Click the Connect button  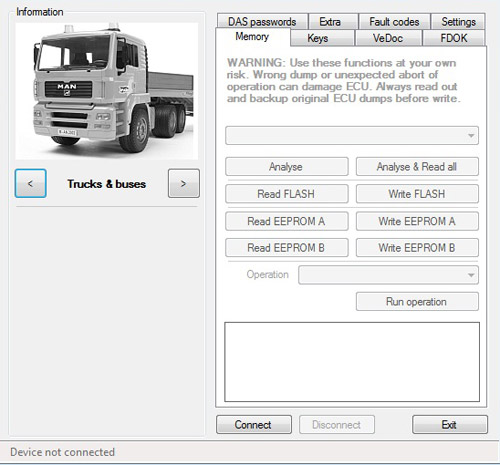tap(254, 424)
